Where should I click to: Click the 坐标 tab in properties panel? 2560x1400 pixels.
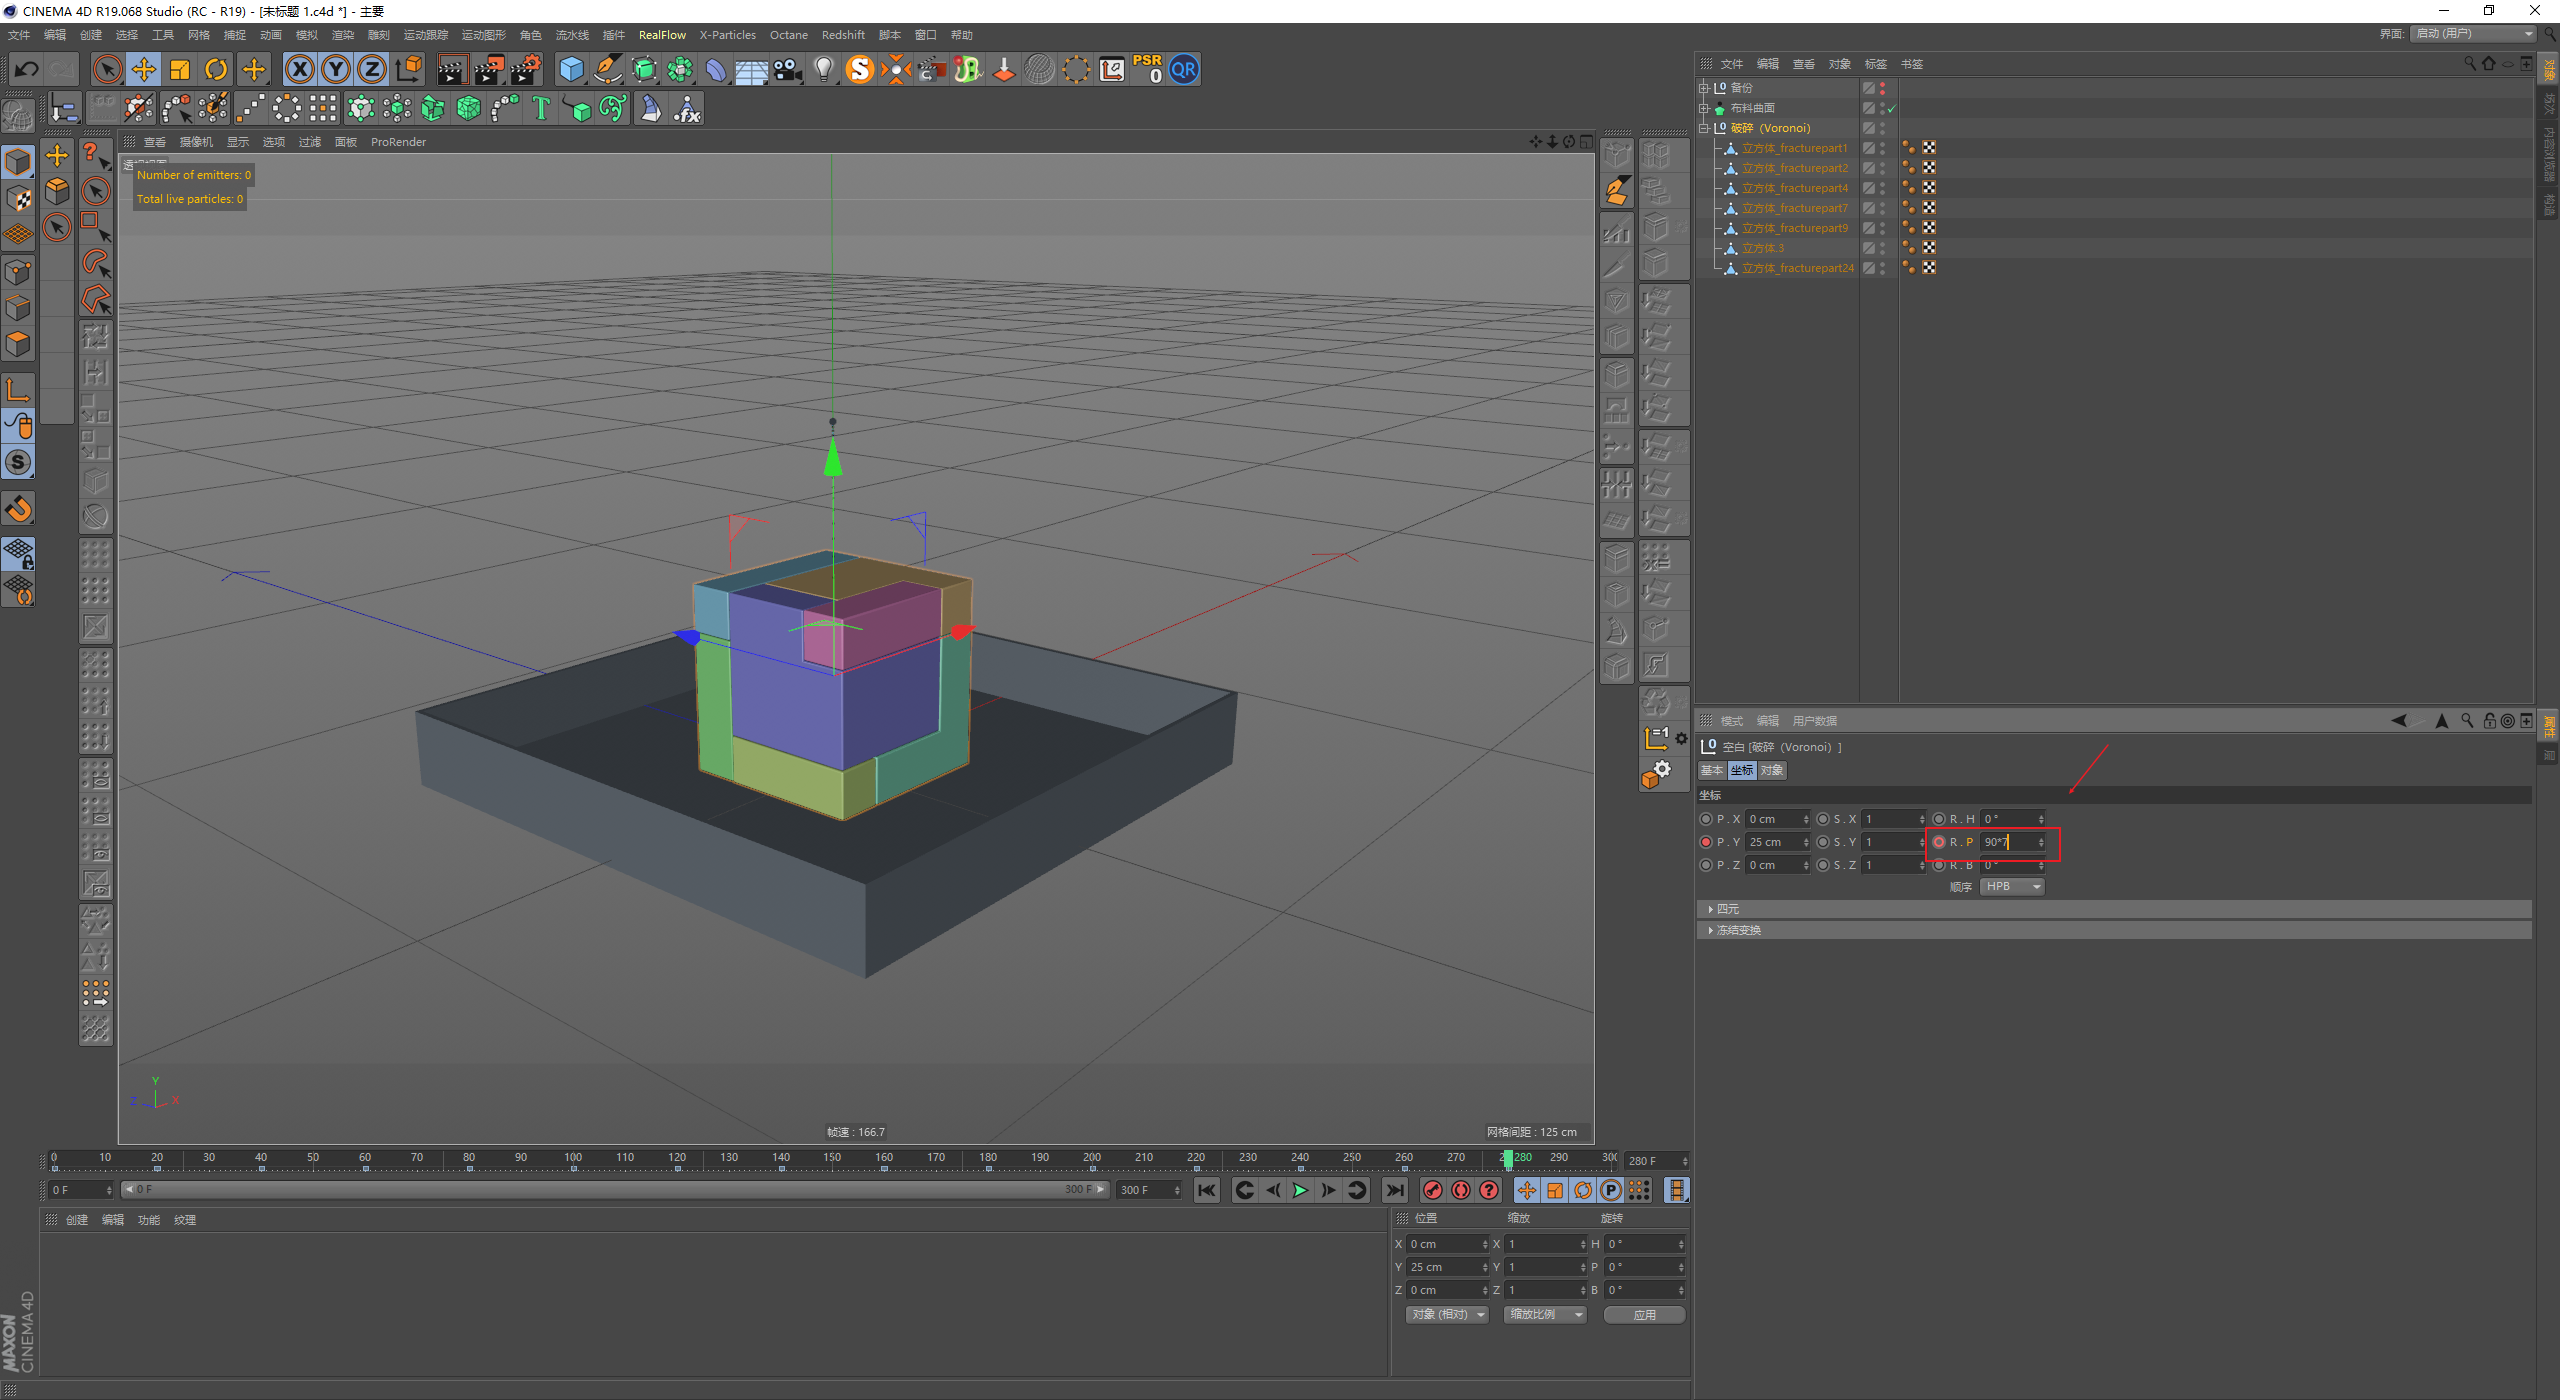tap(1746, 769)
